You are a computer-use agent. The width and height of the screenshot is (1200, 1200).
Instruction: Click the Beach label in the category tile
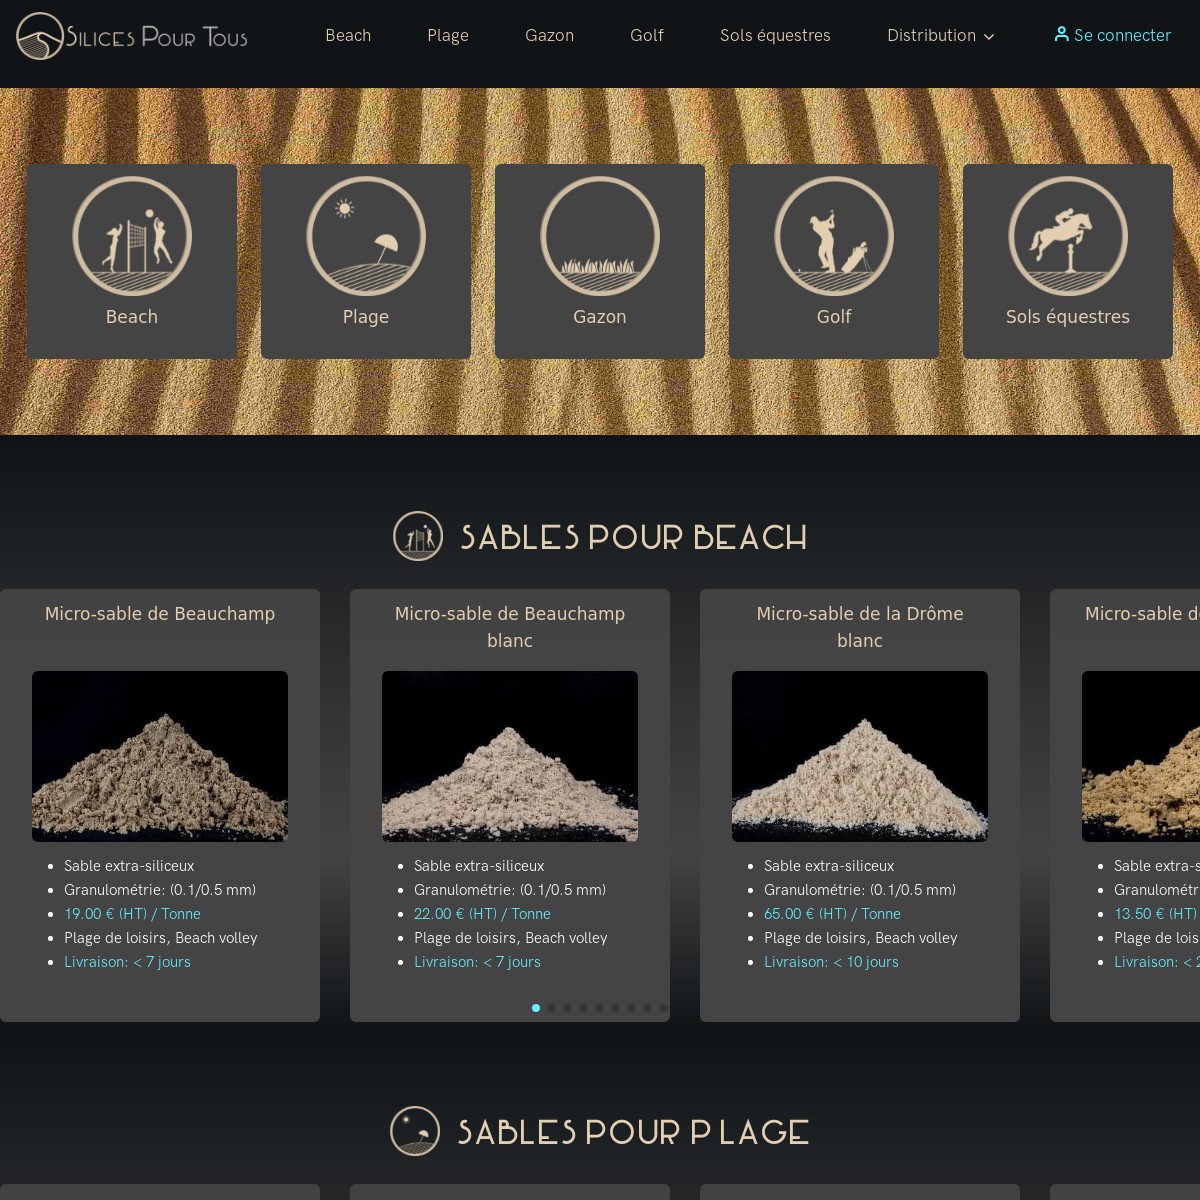click(x=132, y=317)
